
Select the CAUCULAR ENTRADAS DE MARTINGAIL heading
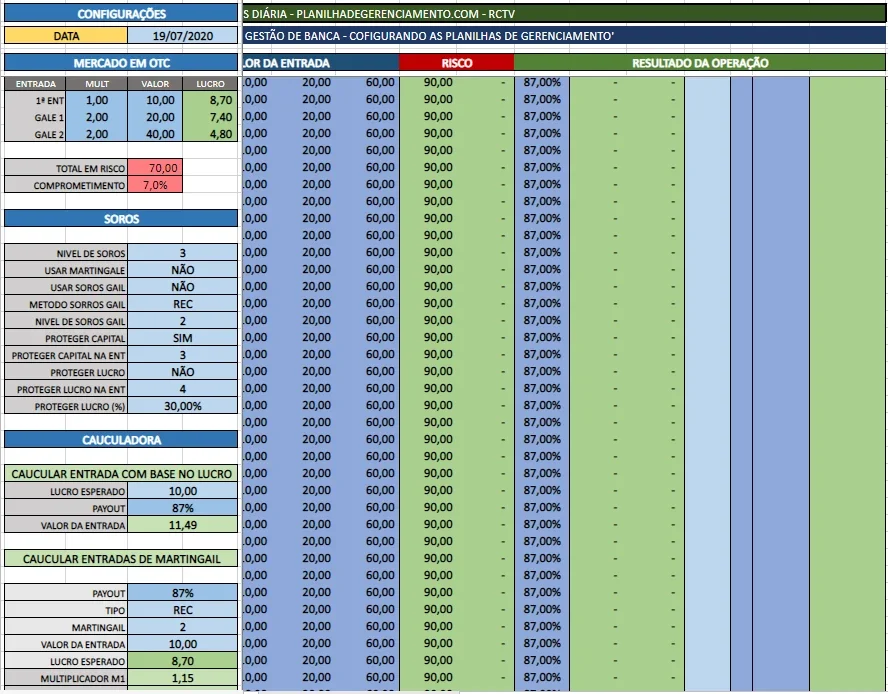[121, 559]
